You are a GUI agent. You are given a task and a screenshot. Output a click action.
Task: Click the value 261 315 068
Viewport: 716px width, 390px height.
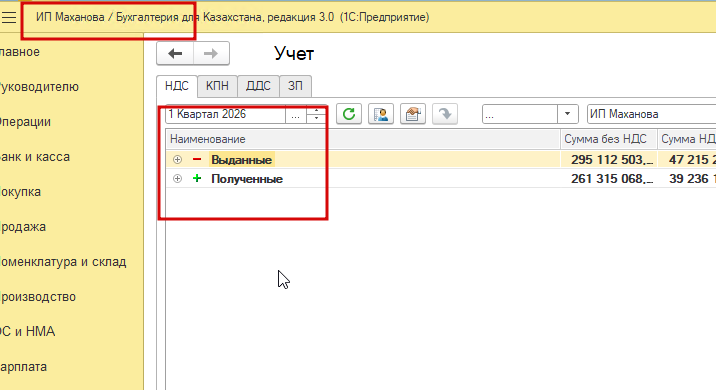click(612, 179)
